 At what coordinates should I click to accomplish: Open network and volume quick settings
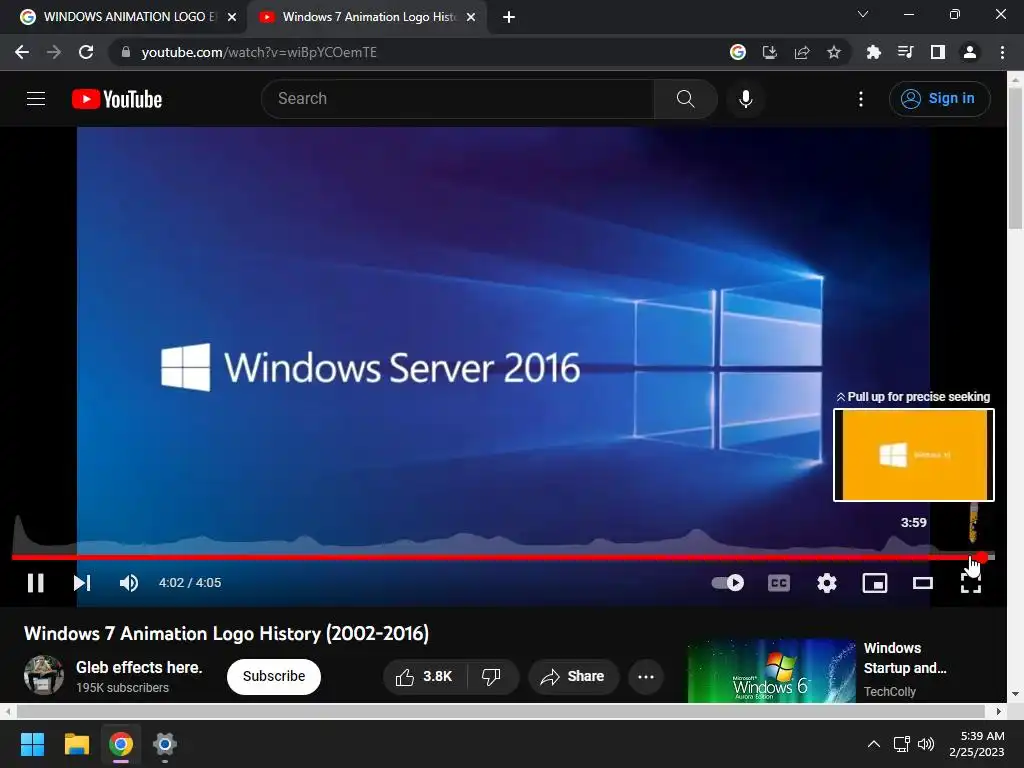point(914,744)
